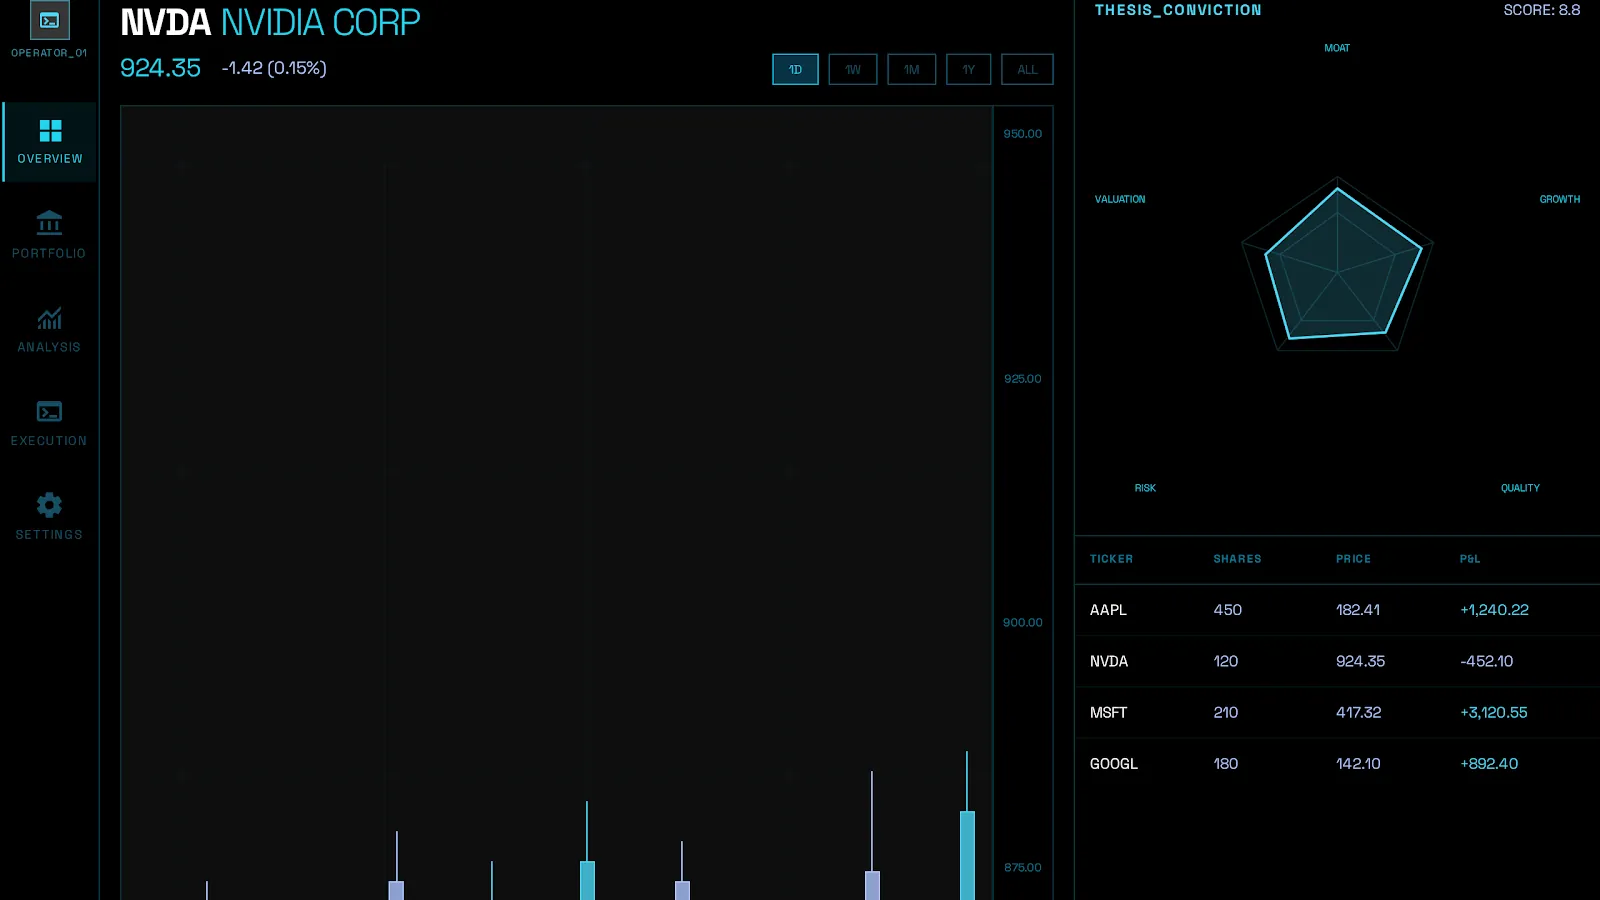1600x900 pixels.
Task: Sort by TICKER column header
Action: 1111,559
